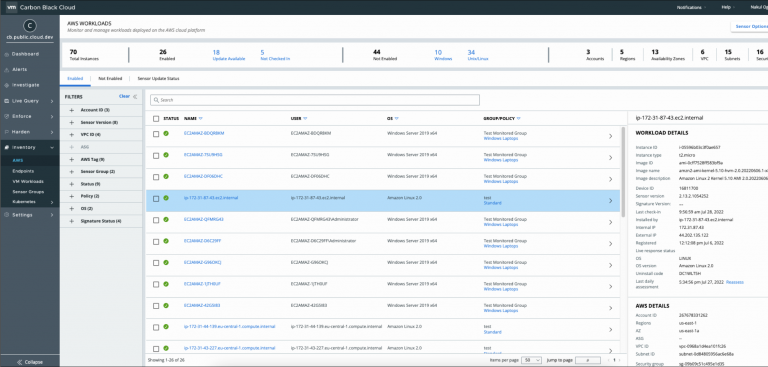Open the Alerts sidebar icon
The image size is (768, 367).
click(x=6, y=70)
